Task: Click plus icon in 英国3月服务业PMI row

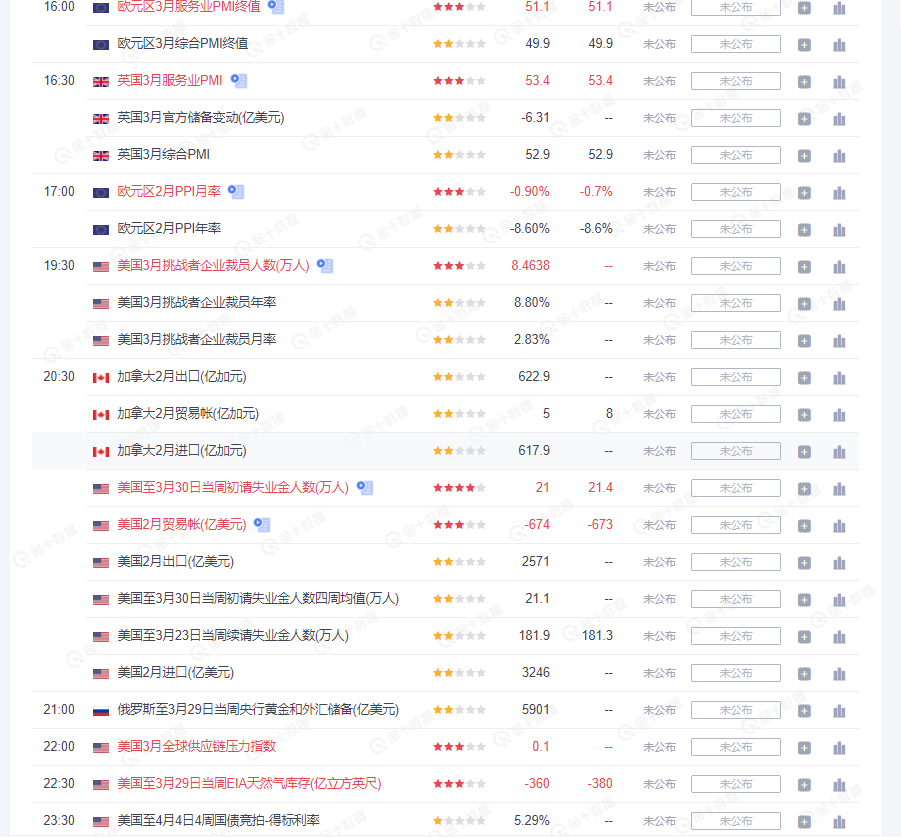Action: [x=804, y=82]
